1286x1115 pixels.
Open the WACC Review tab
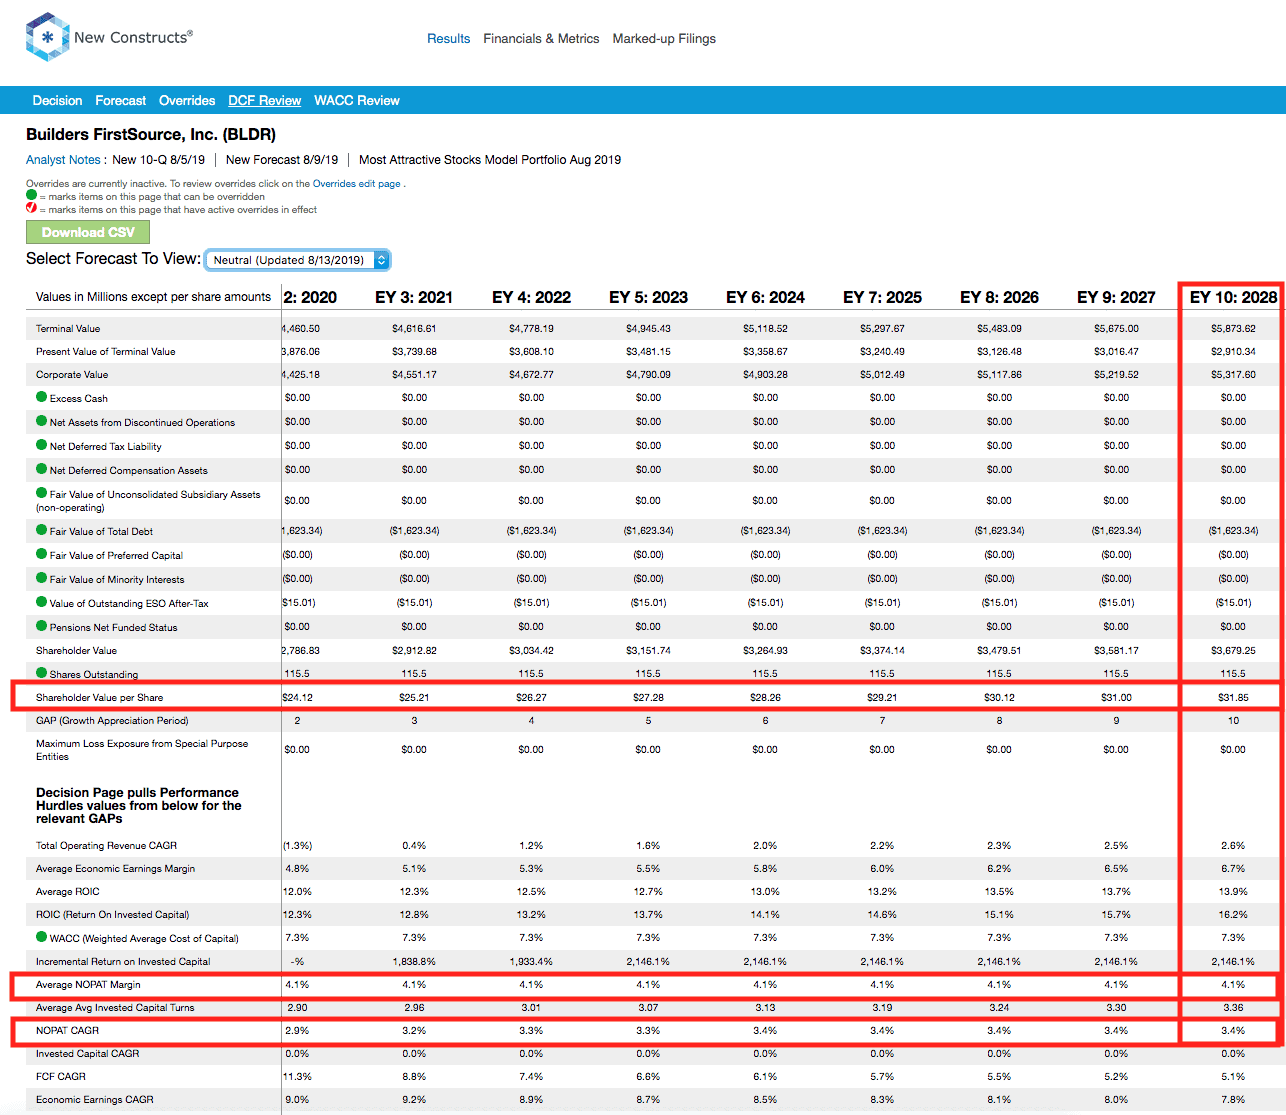pyautogui.click(x=357, y=101)
